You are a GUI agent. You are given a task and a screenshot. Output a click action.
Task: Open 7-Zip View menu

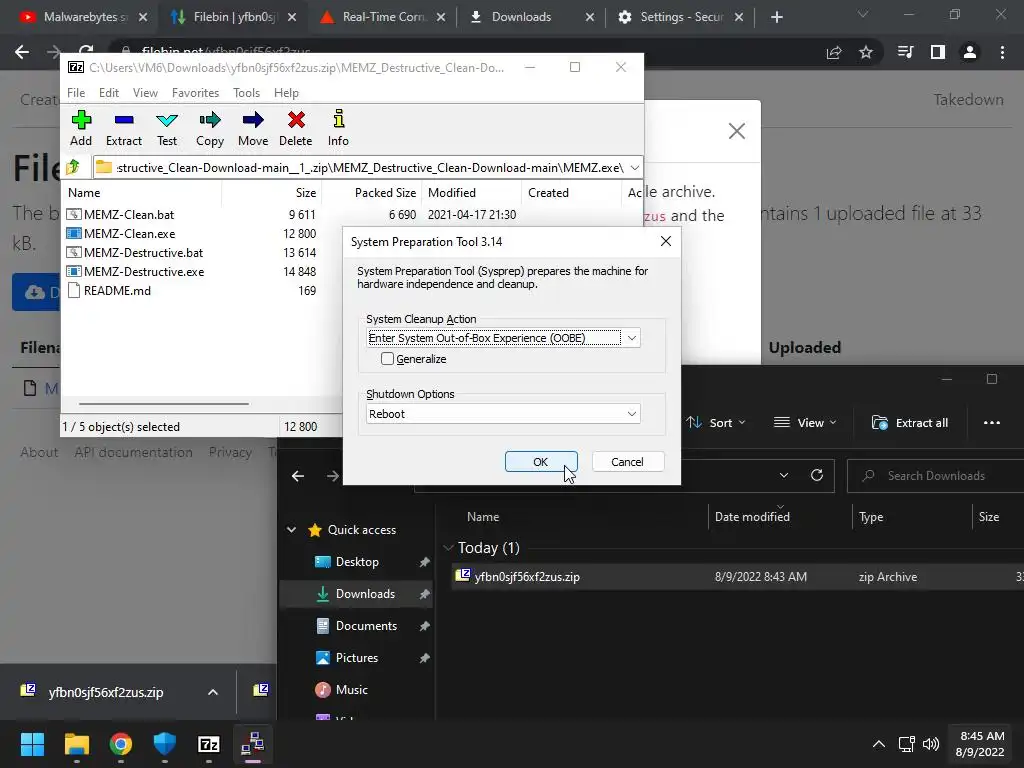point(145,93)
